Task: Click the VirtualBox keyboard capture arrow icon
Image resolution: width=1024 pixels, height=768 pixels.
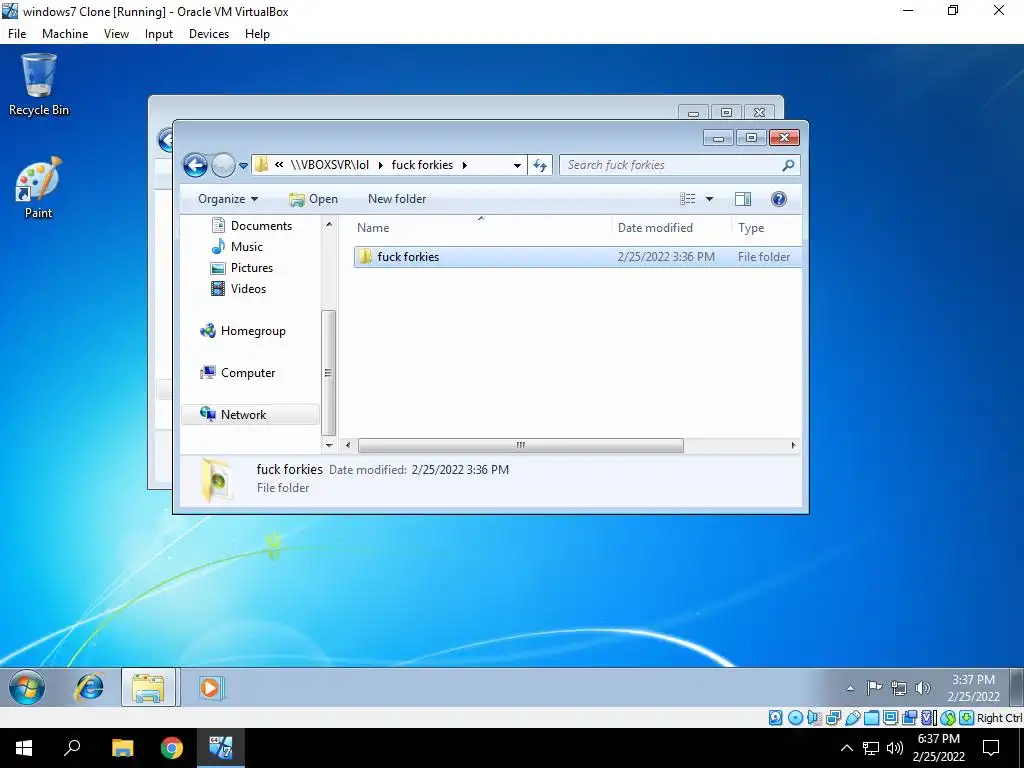Action: [967, 718]
